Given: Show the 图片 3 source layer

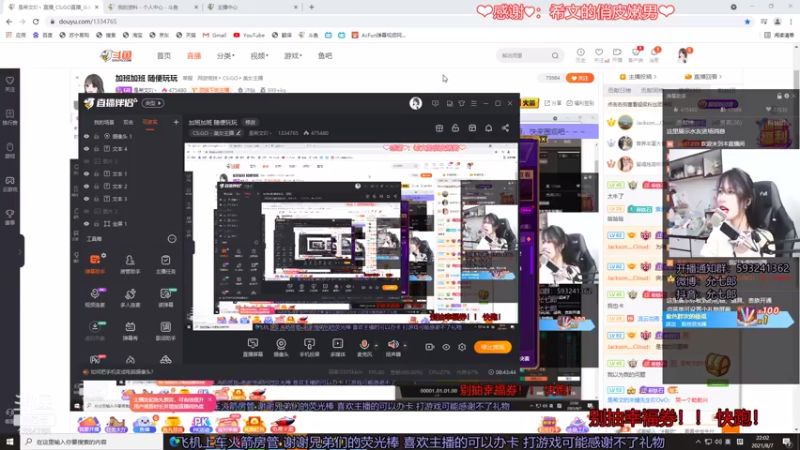Looking at the screenshot, I should click(86, 161).
